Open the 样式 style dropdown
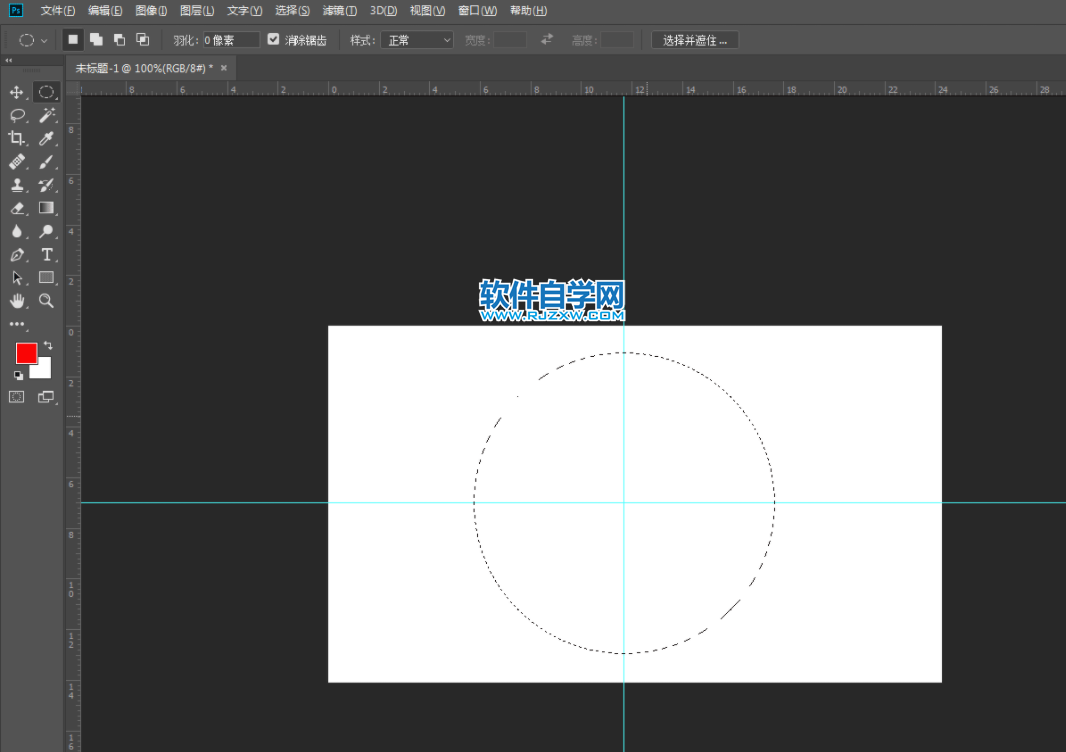This screenshot has height=752, width=1066. point(417,40)
